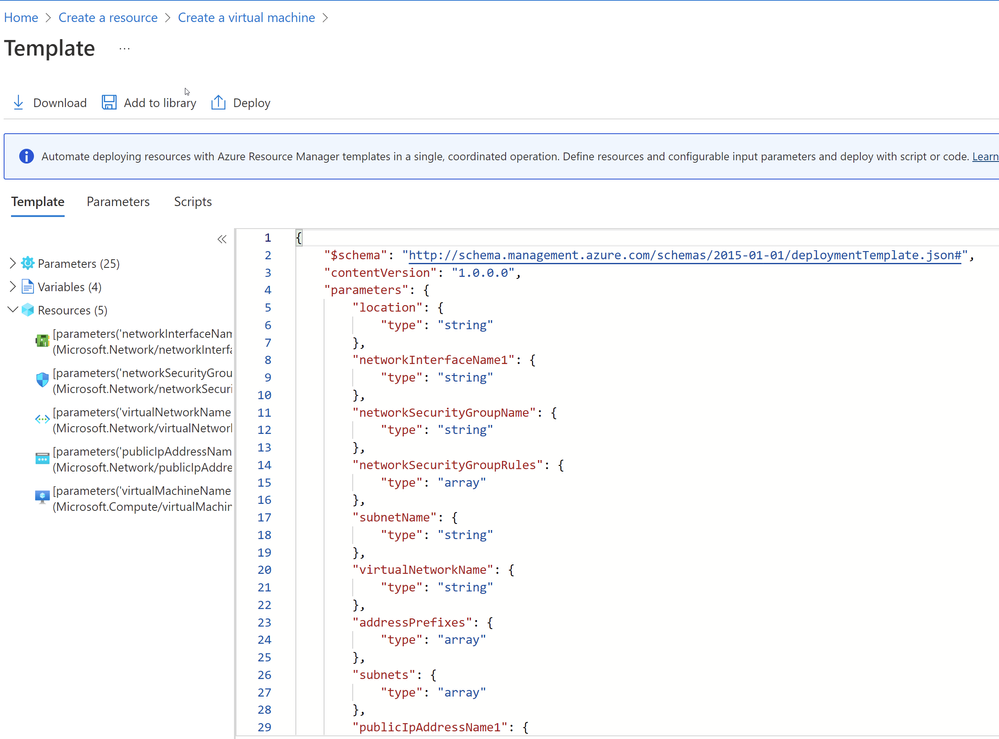
Task: Click the Parameters gear icon in tree
Action: pos(27,263)
